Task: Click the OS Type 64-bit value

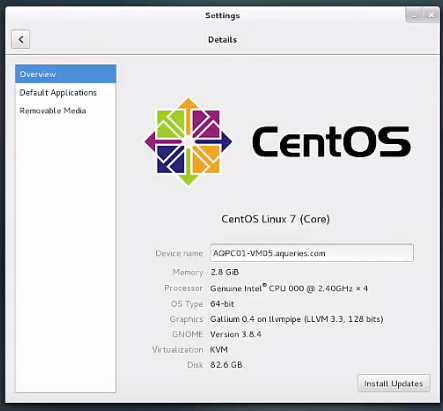Action: tap(222, 304)
